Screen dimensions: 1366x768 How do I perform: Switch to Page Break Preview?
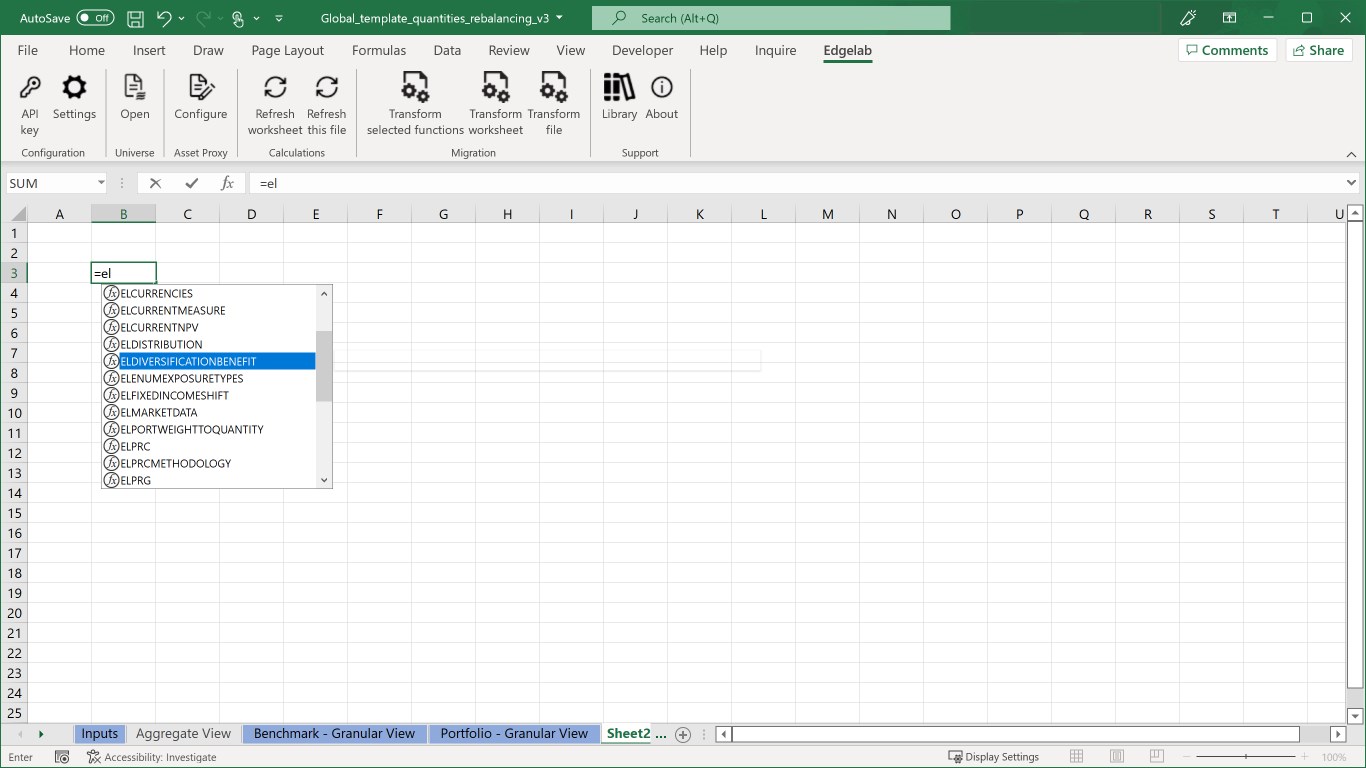pos(1158,757)
